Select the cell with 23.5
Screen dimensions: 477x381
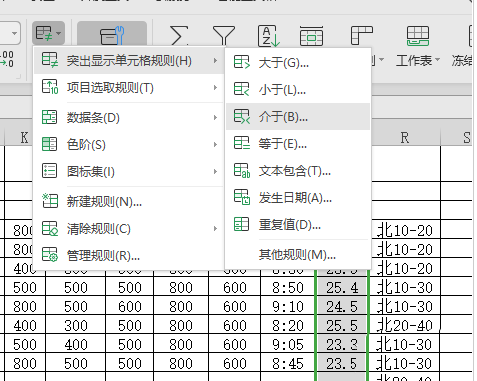click(x=342, y=363)
